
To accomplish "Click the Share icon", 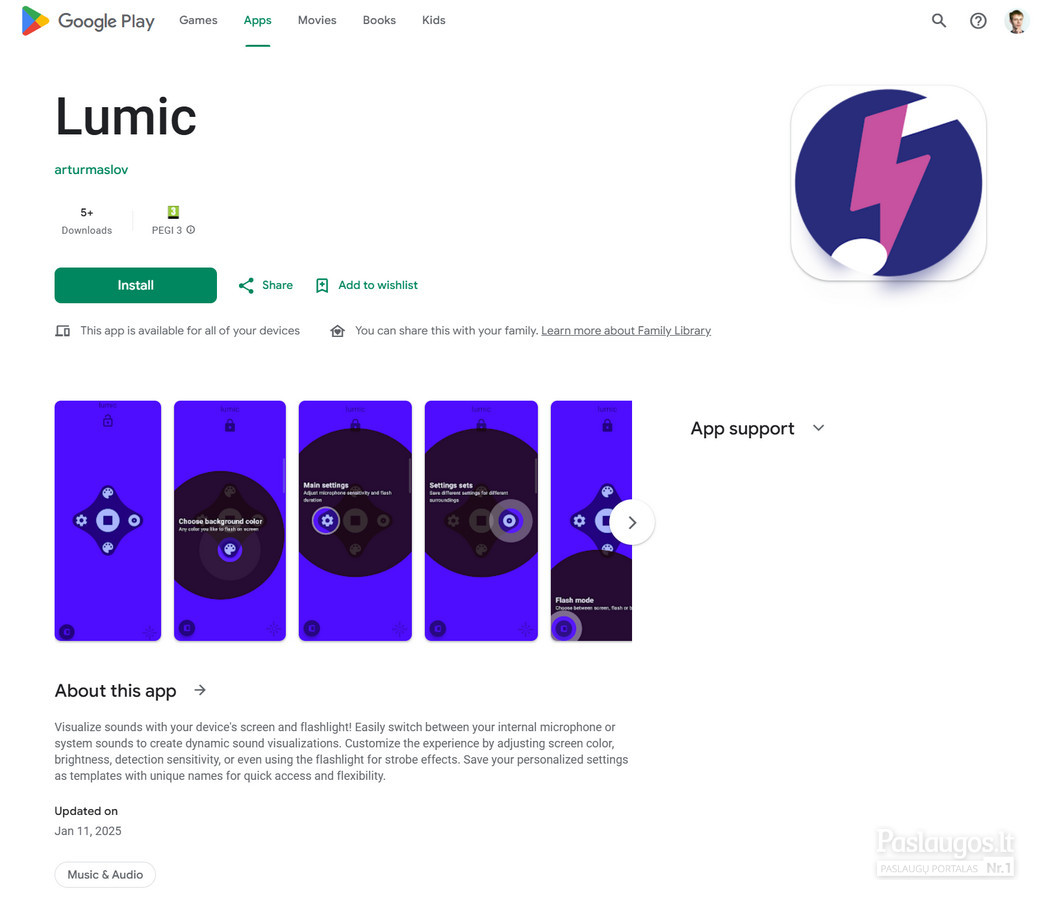I will click(246, 285).
